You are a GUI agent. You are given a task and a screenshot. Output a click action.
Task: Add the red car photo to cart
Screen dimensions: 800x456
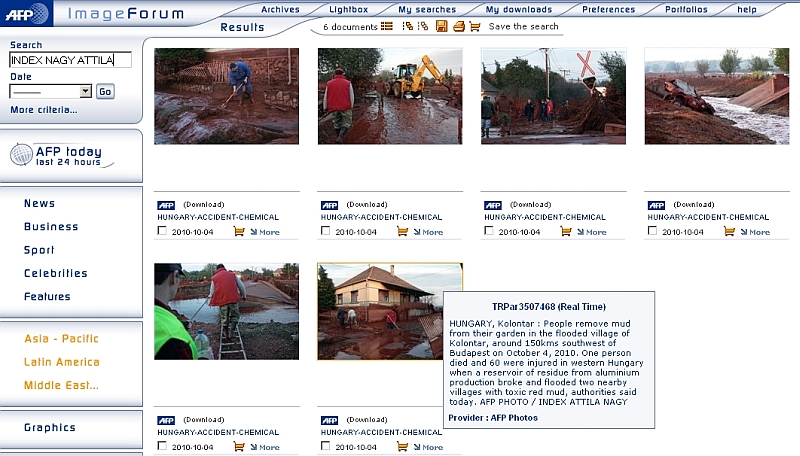[729, 232]
